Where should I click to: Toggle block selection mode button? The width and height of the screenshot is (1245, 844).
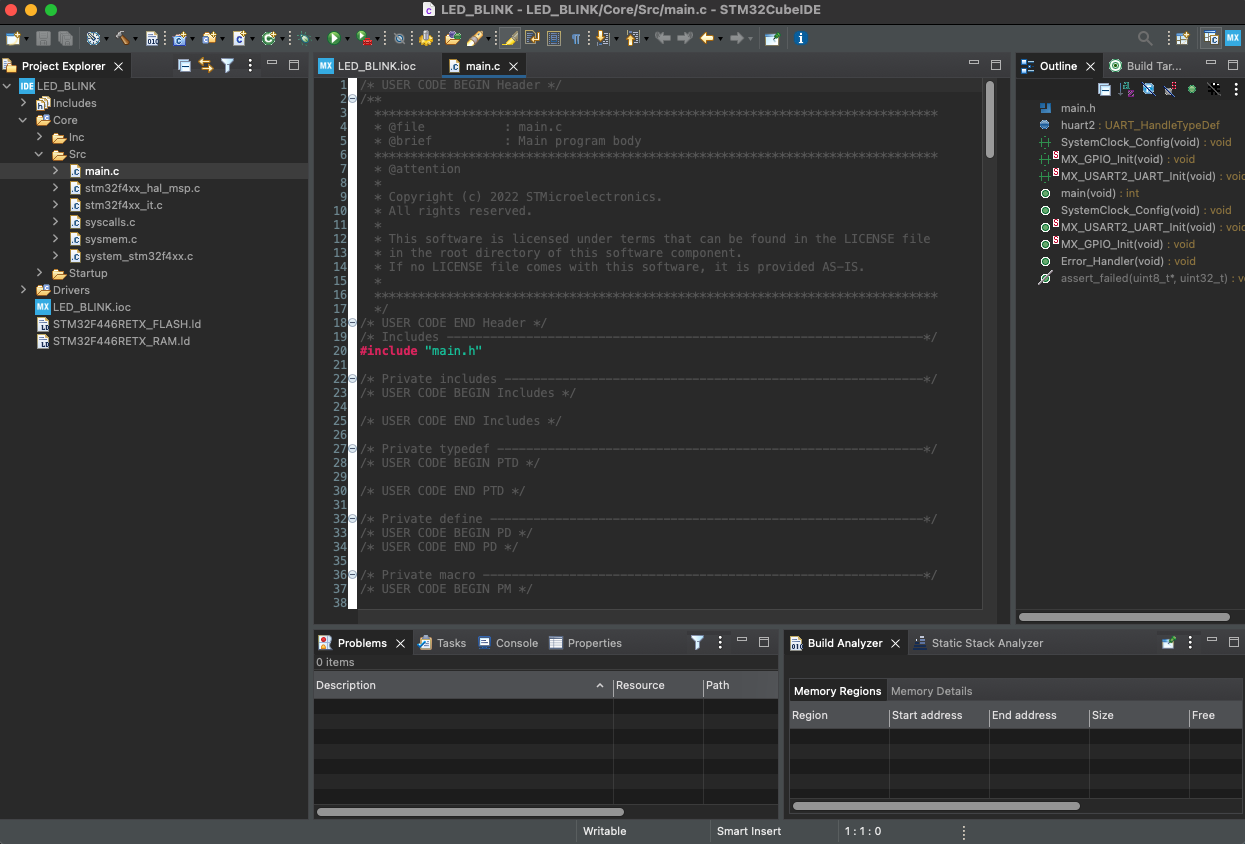(554, 38)
